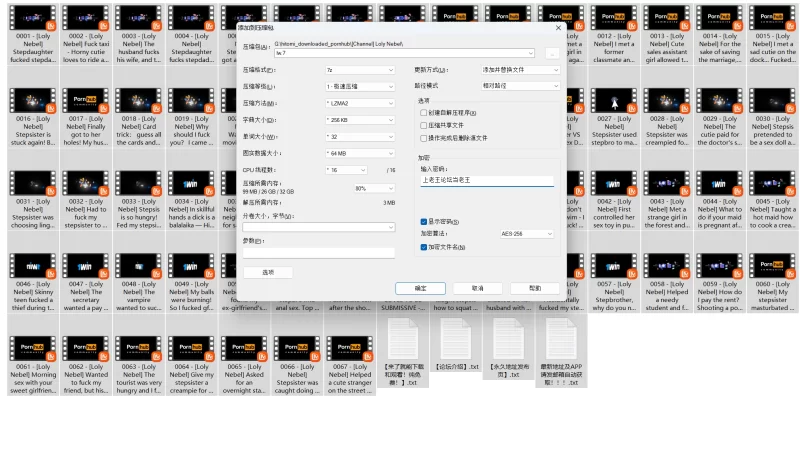Enable 创建自解压程序 checkbox
Image resolution: width=800 pixels, height=469 pixels.
pyautogui.click(x=423, y=113)
